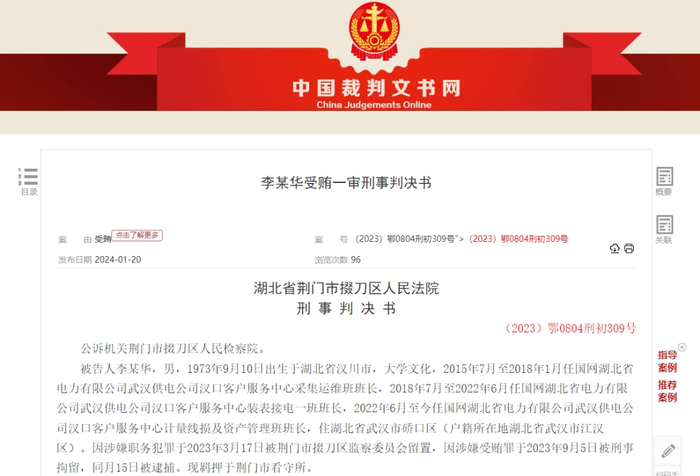Viewport: 700px width, 476px height.
Task: Click the 中国裁判文书网 site title
Action: click(x=376, y=88)
